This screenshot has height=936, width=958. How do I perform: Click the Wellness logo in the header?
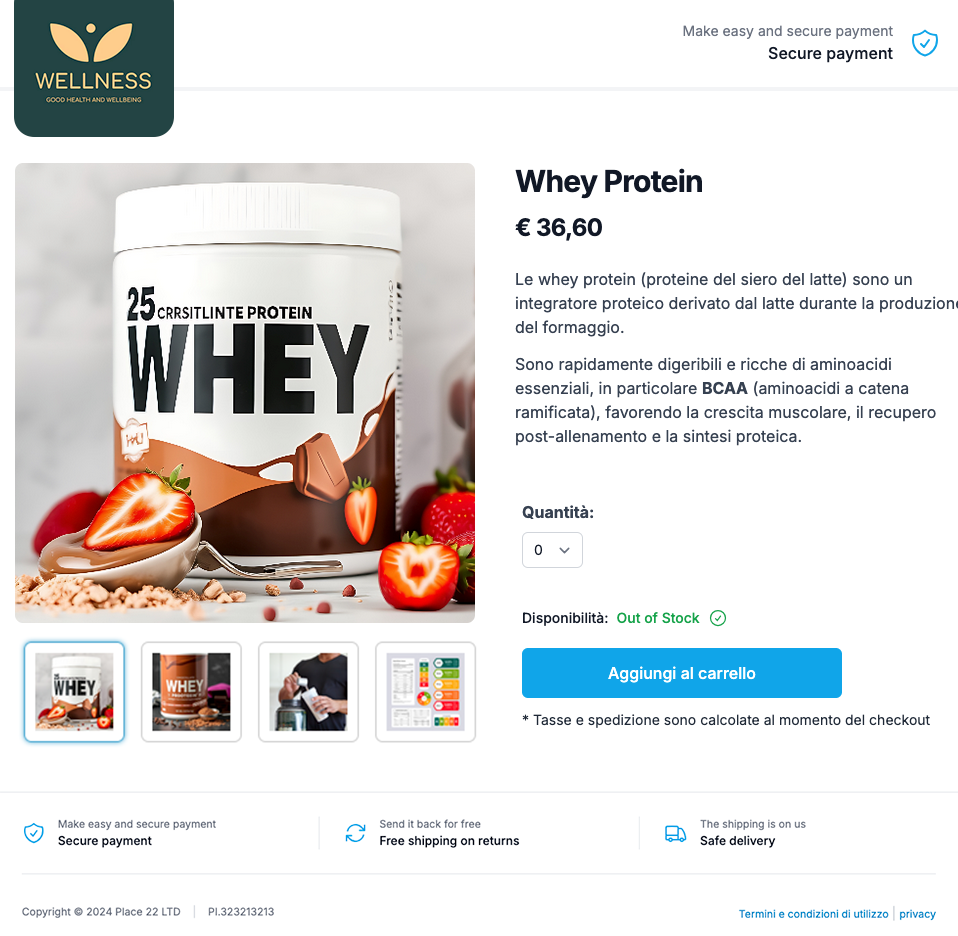coord(94,68)
